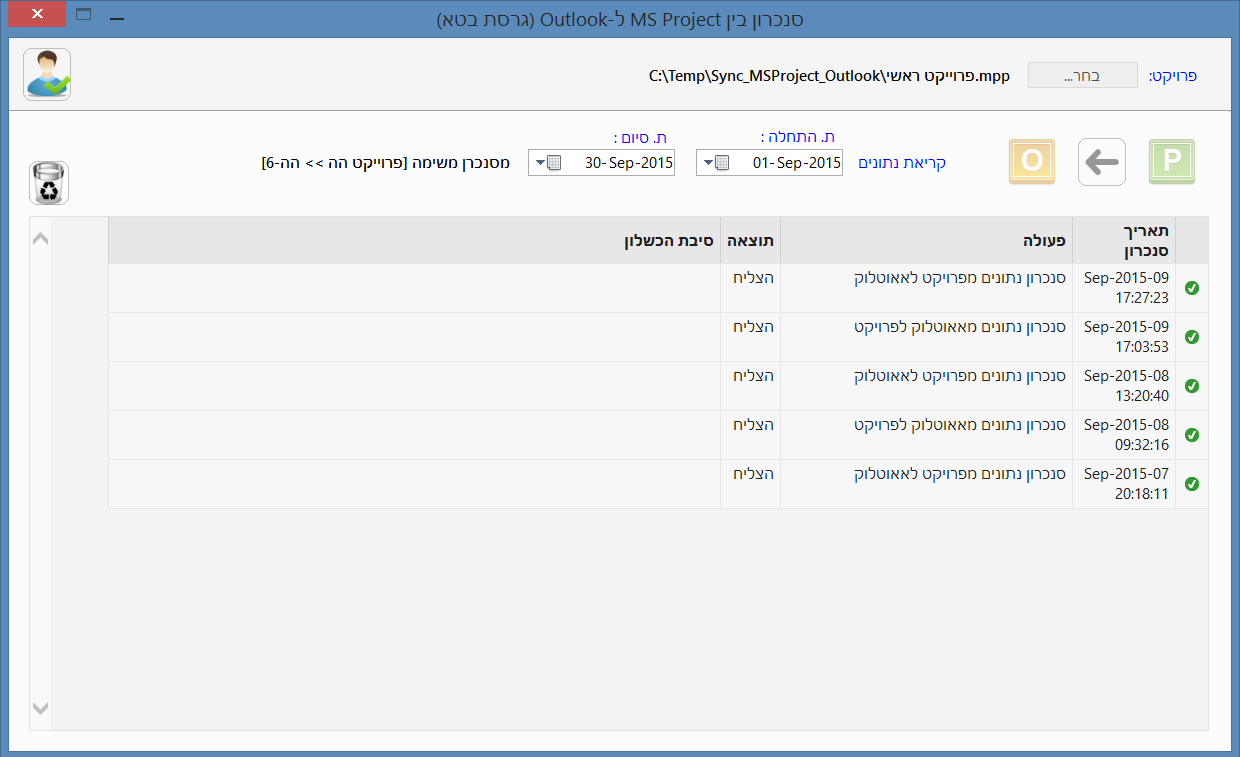Click the orange O Outlook icon
Image resolution: width=1240 pixels, height=757 pixels.
tap(1032, 162)
